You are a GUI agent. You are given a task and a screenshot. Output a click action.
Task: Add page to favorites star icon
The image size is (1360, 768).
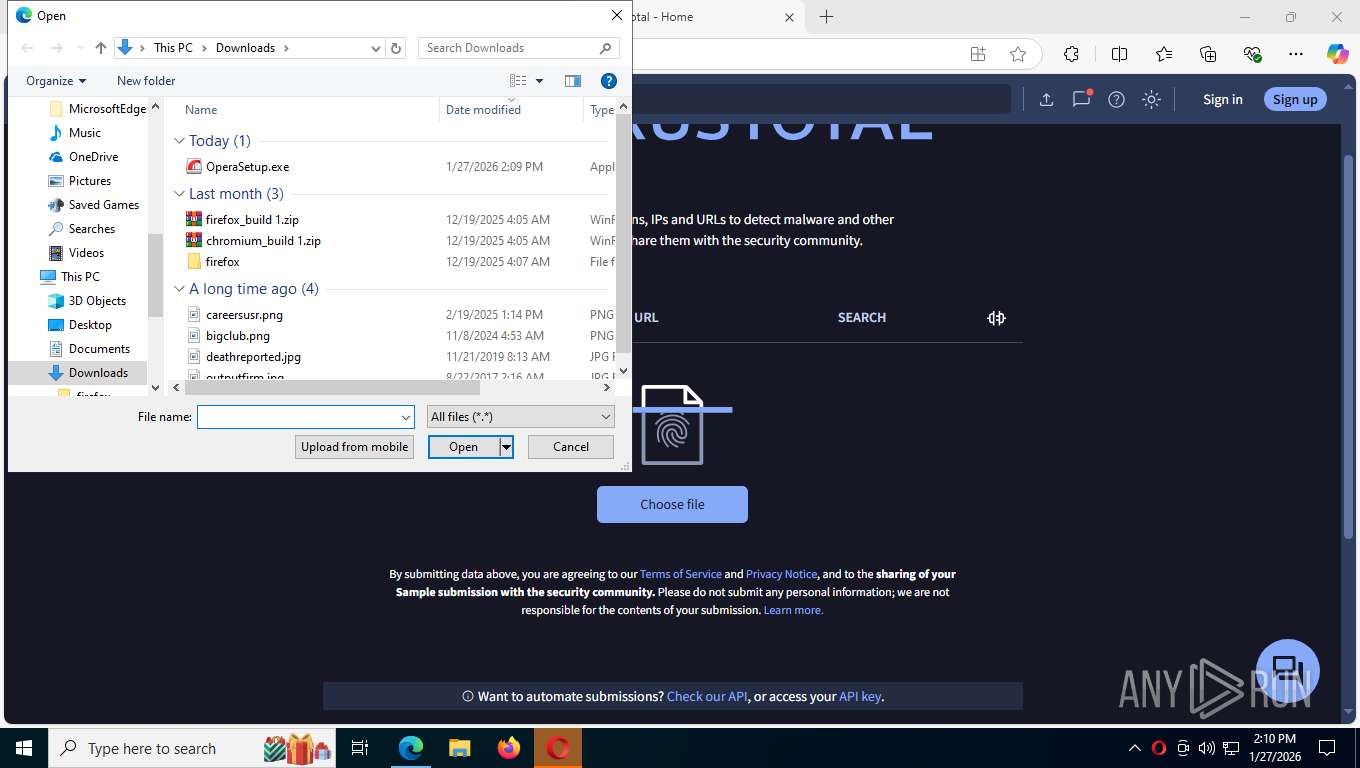1017,54
